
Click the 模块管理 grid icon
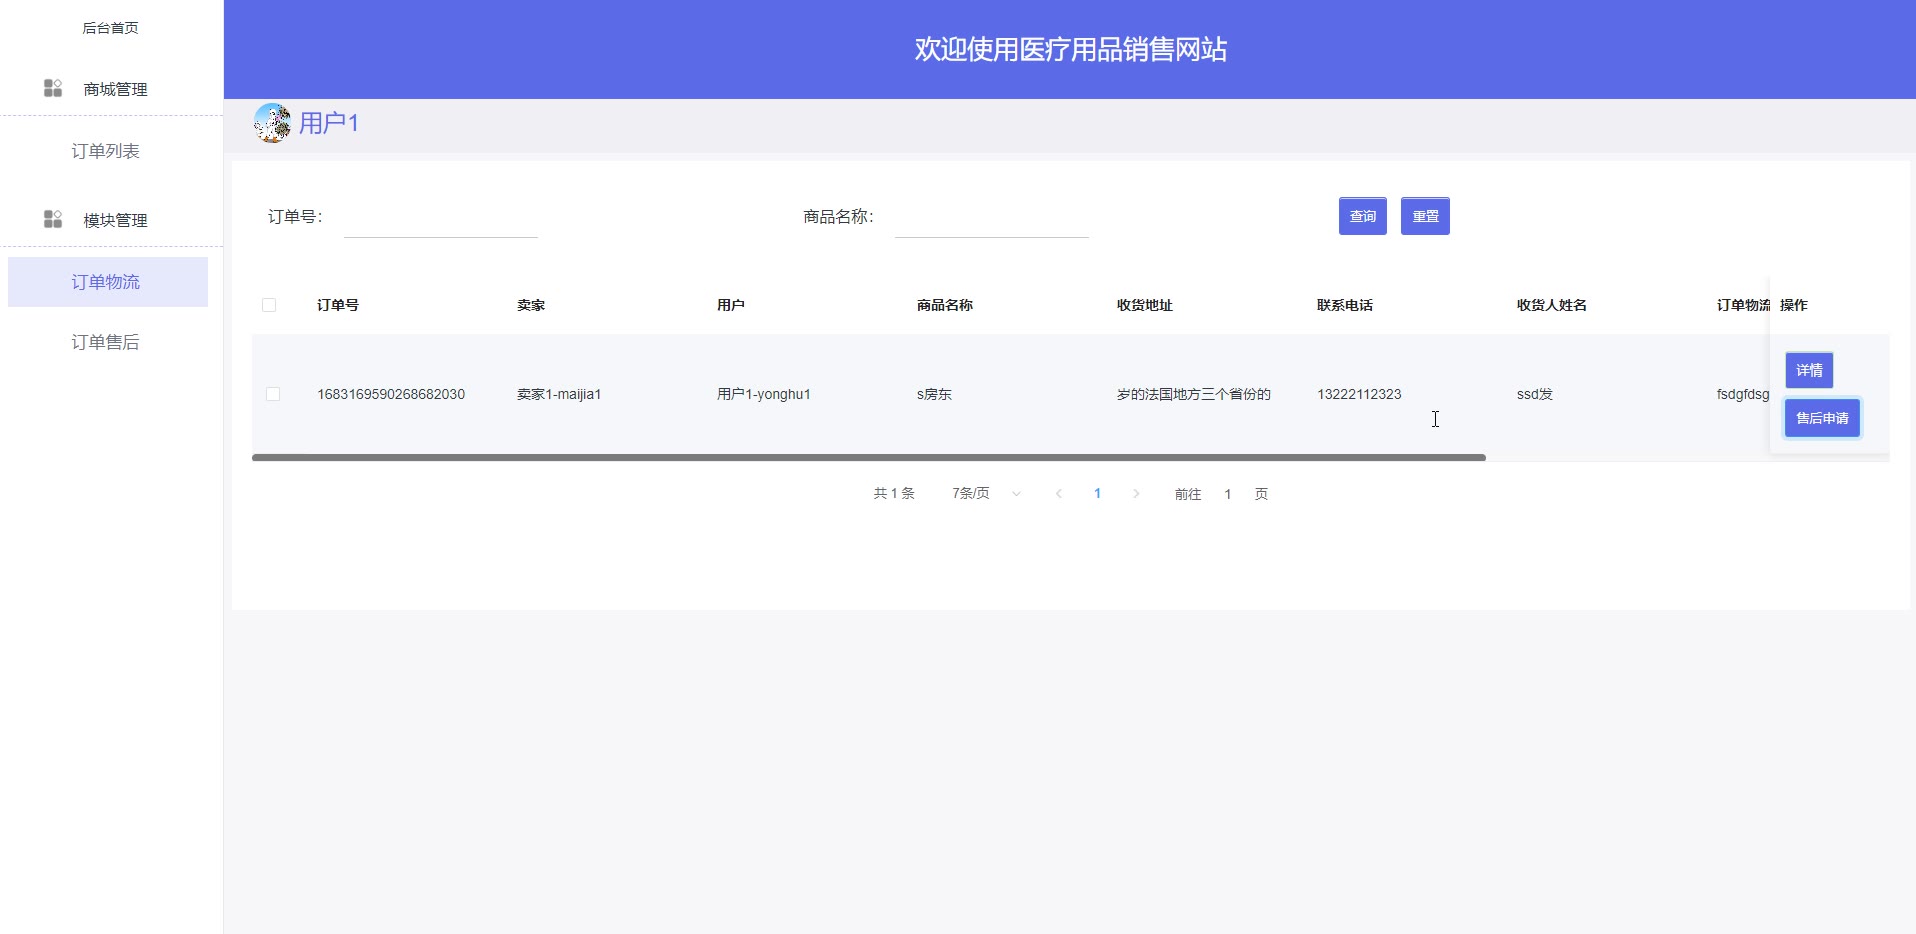pyautogui.click(x=53, y=219)
